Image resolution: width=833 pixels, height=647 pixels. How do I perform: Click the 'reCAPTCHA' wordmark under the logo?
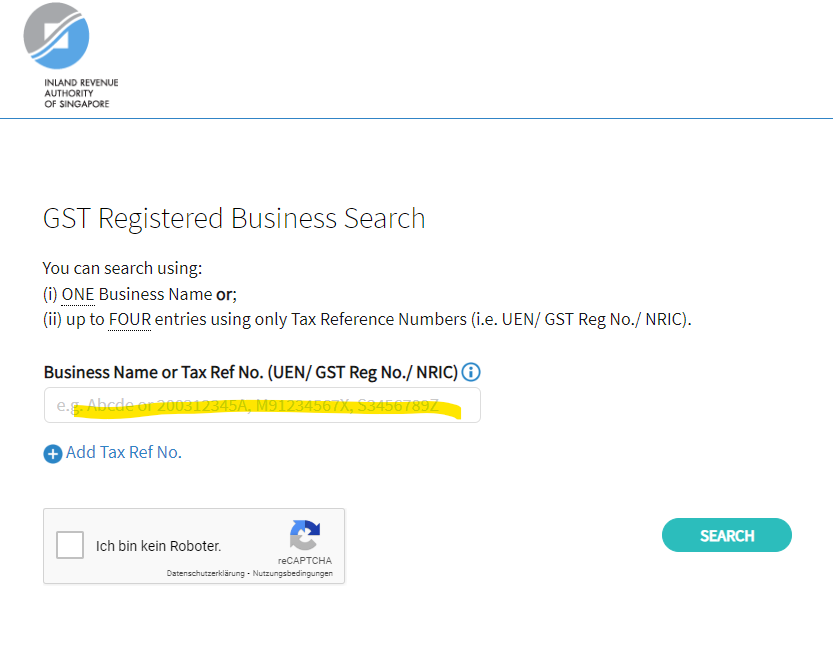pos(305,561)
